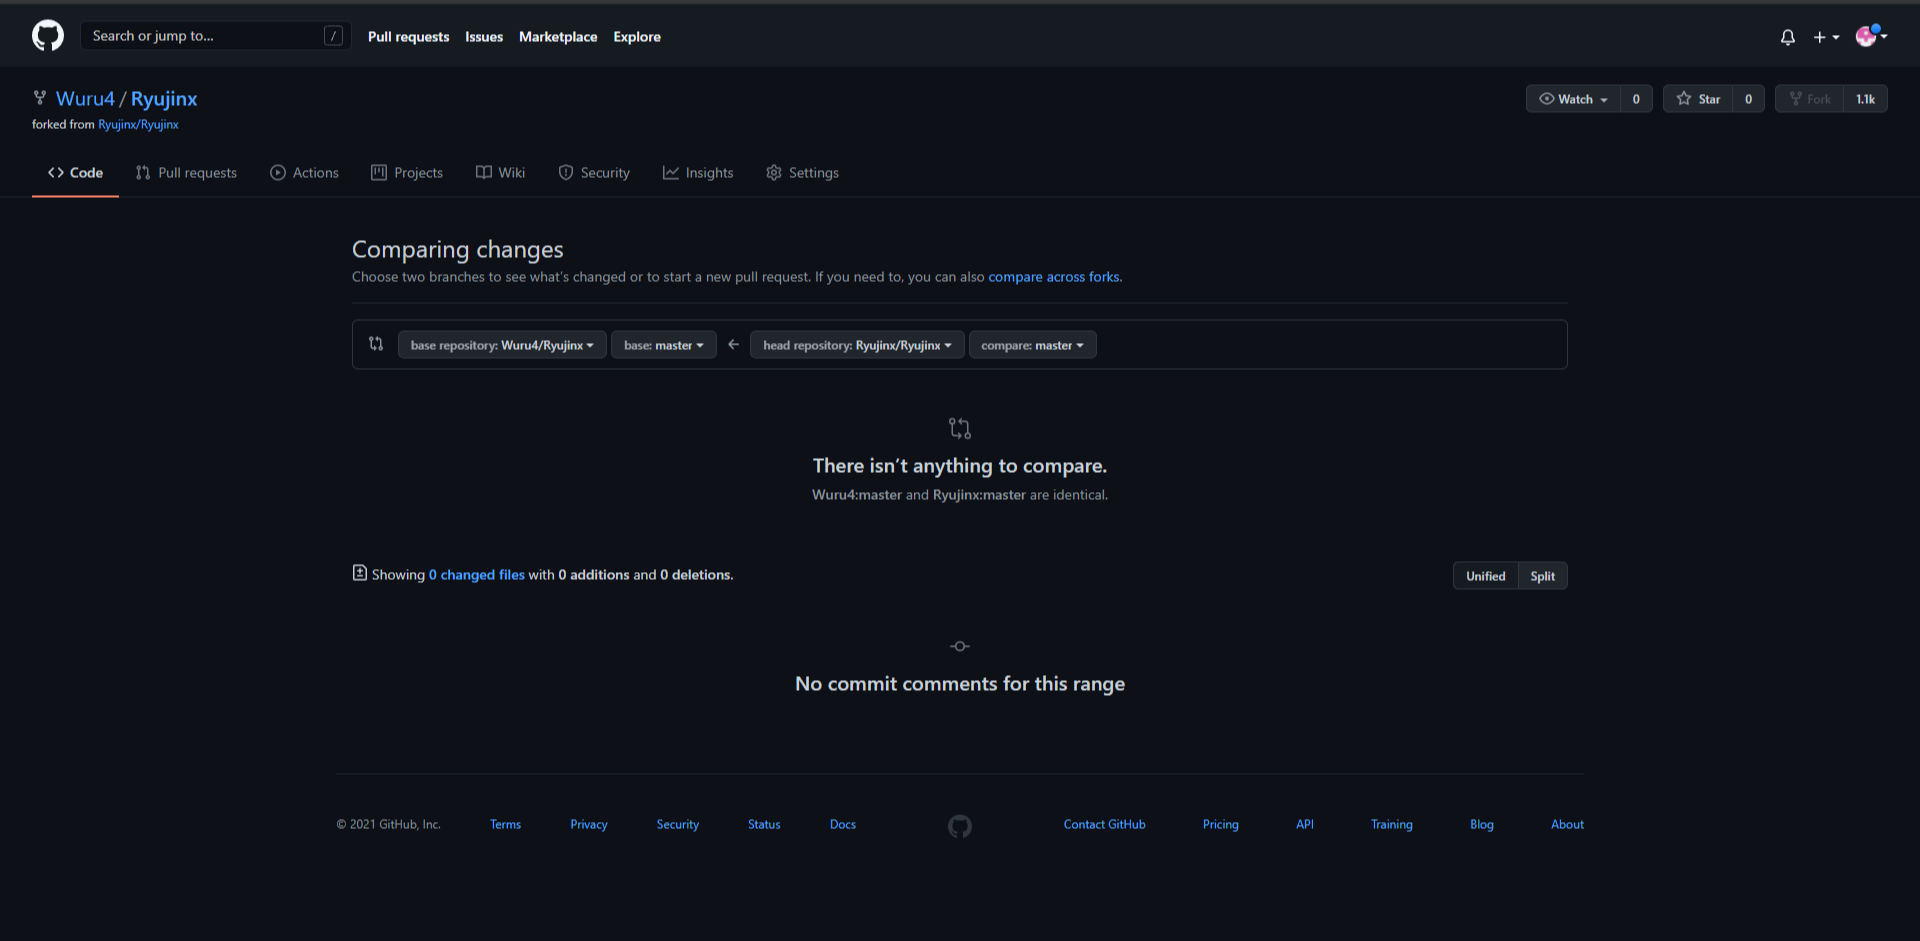Click 'No commit comments for this range' text

(x=960, y=684)
